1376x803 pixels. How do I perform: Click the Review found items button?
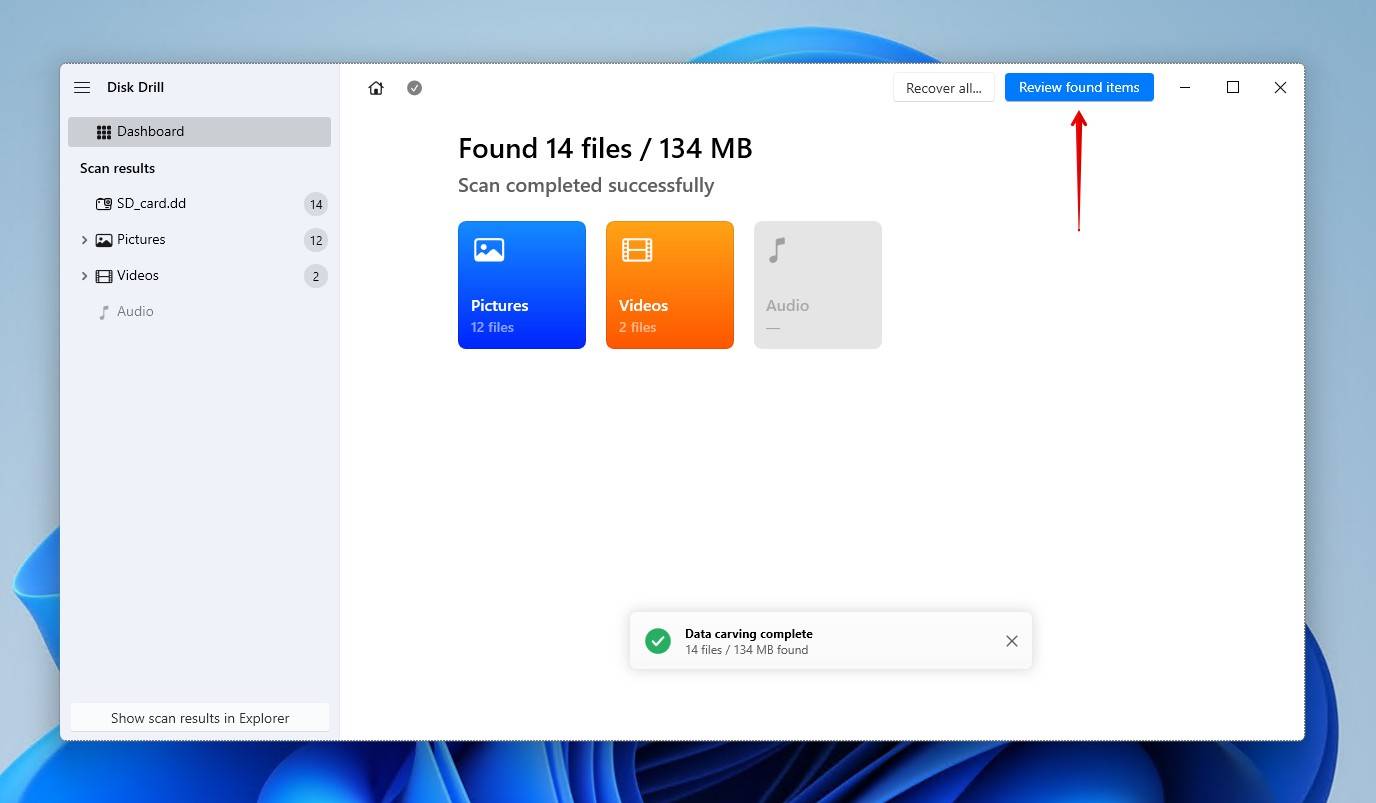click(x=1079, y=87)
